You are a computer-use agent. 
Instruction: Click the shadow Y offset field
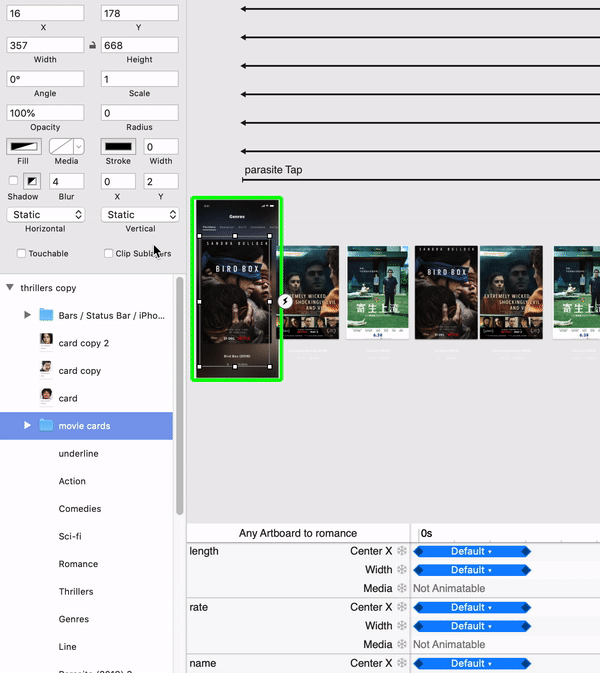(x=161, y=182)
